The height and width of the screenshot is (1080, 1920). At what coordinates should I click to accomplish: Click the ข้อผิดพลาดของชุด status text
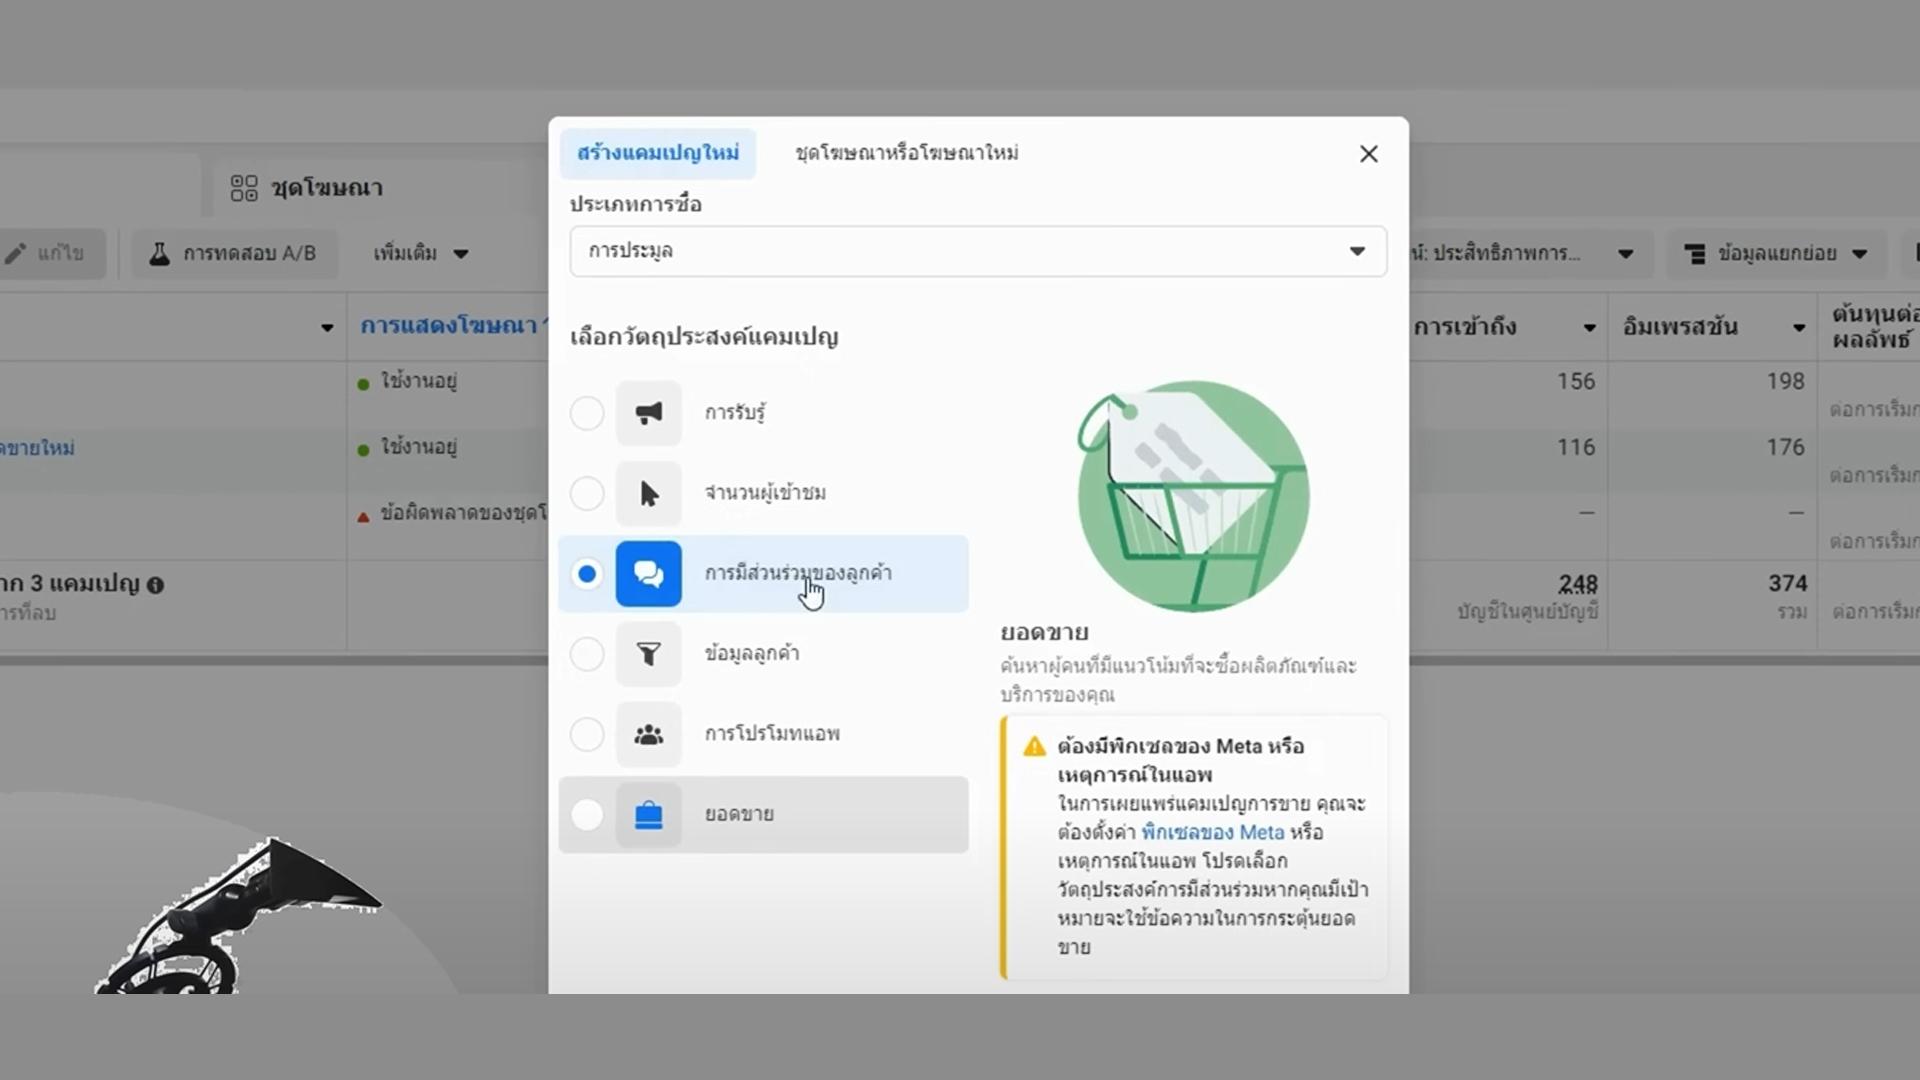tap(463, 513)
